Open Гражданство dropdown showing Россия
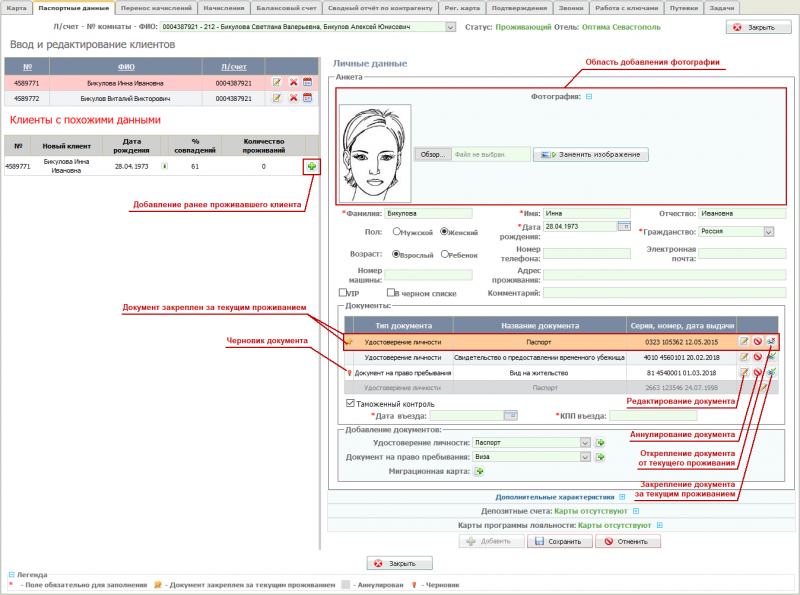This screenshot has width=800, height=595. 768,232
